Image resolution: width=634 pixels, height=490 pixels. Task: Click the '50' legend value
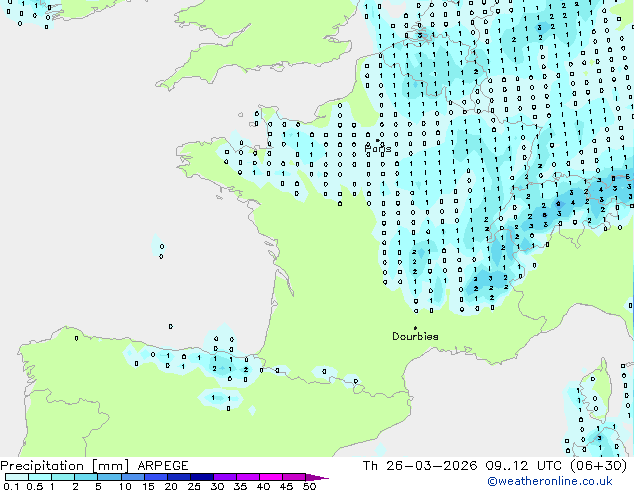309,486
